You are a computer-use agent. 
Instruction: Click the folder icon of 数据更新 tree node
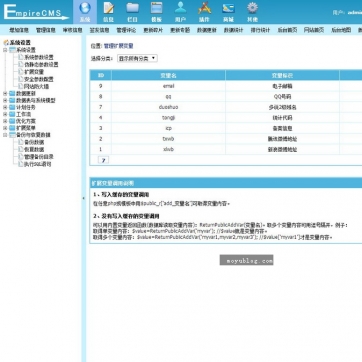pyautogui.click(x=12, y=94)
